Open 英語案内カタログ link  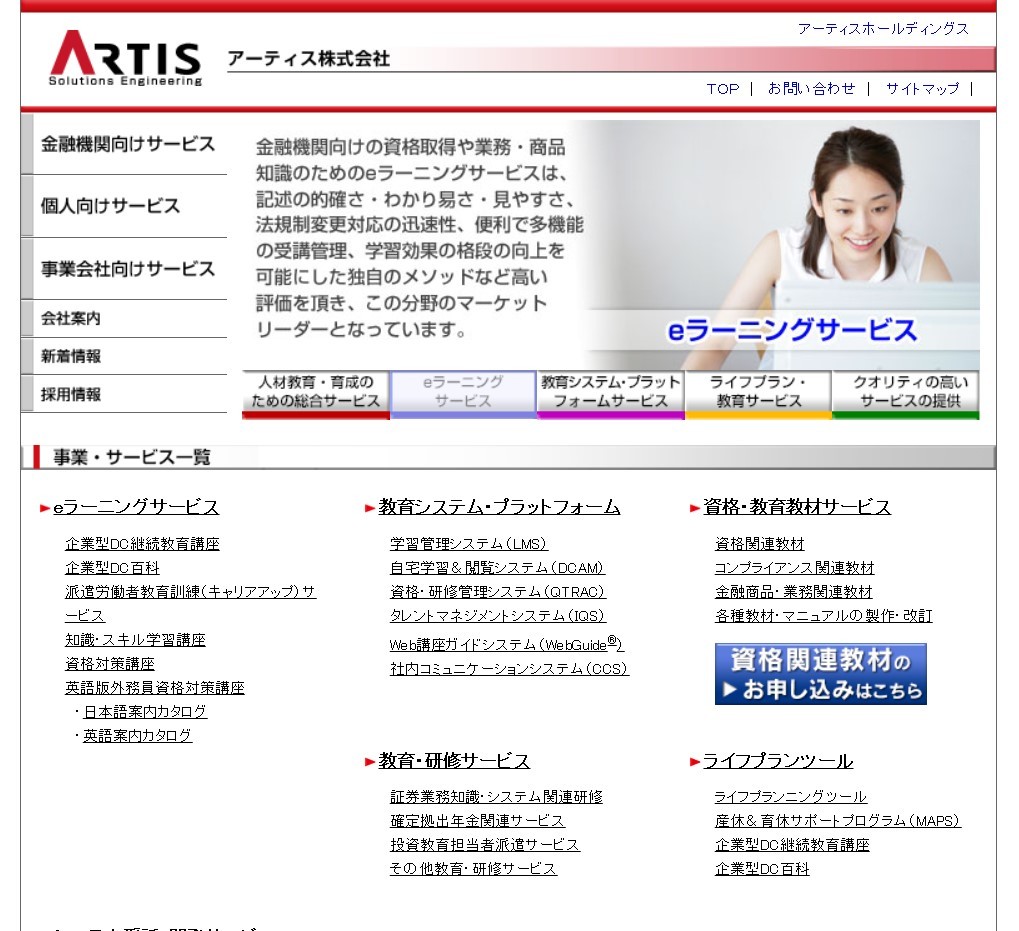(138, 736)
